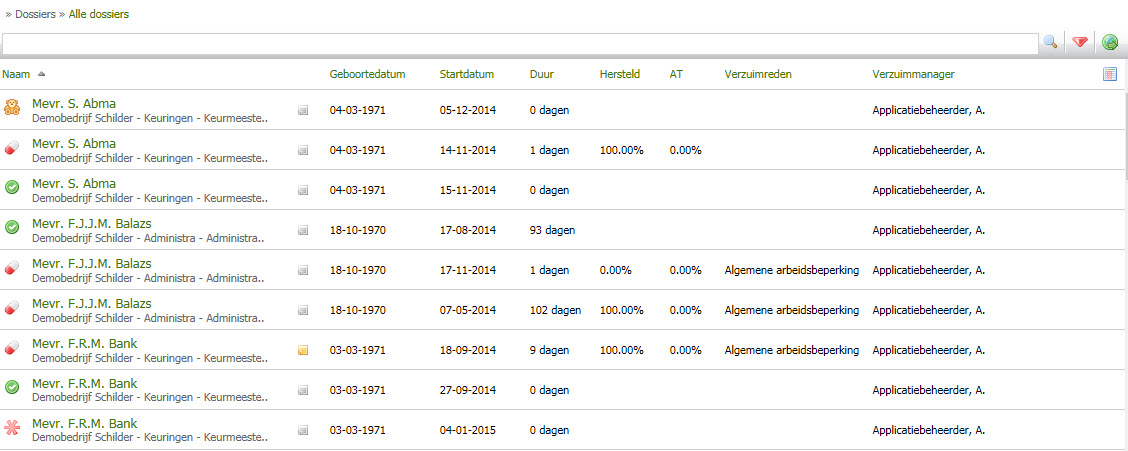Click the red asterisk icon beside F.R.M. Bank
The image size is (1128, 451).
pos(12,429)
